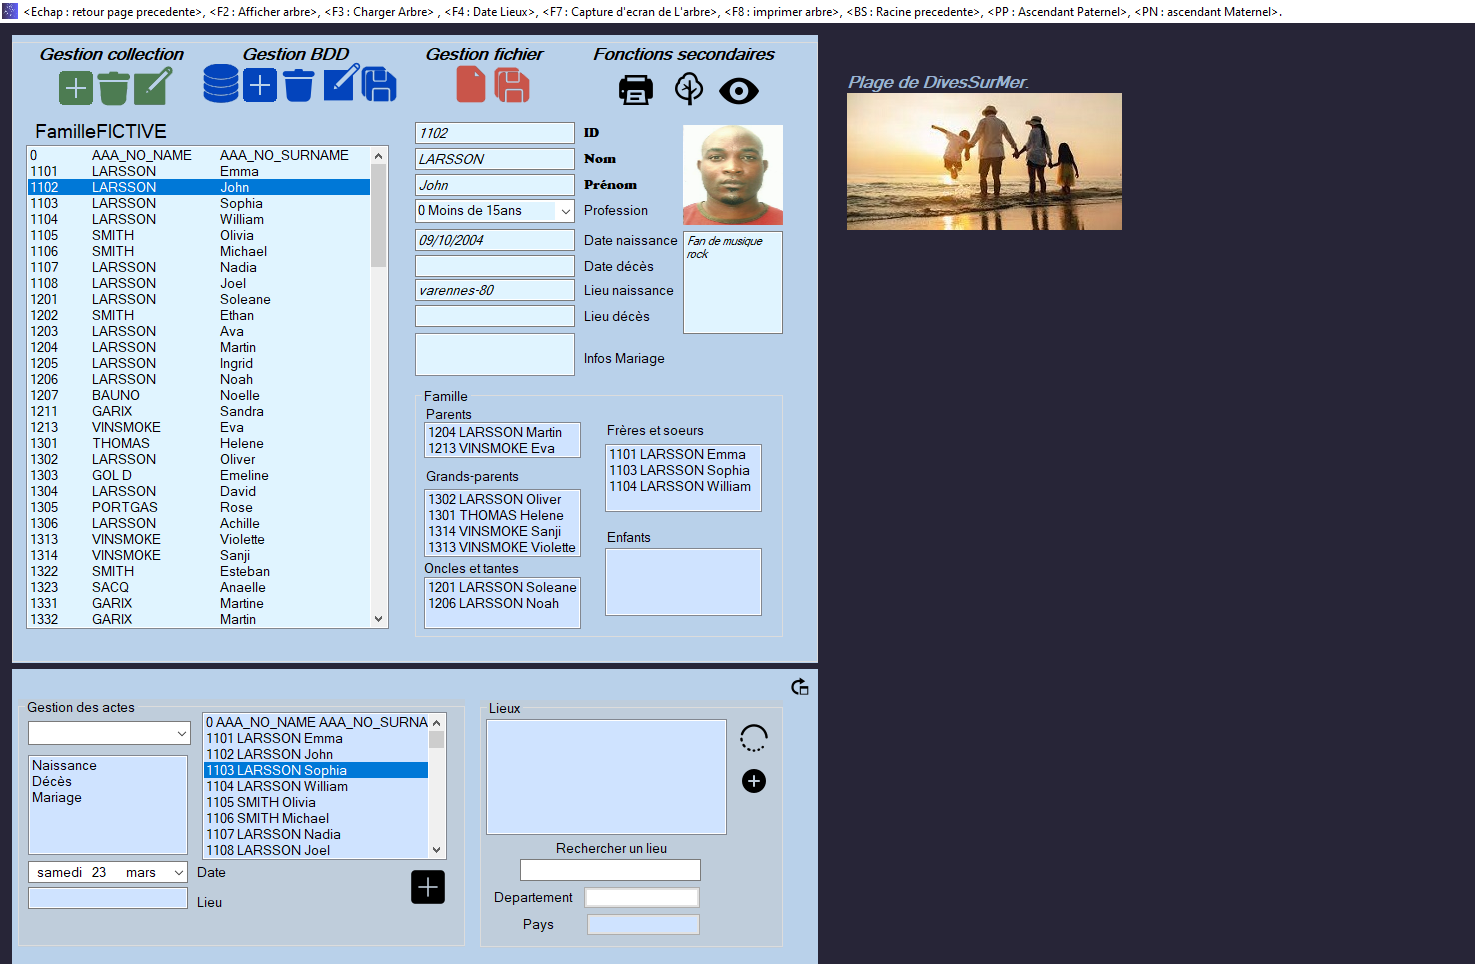Show the family tree icon
1475x964 pixels.
pyautogui.click(x=689, y=90)
